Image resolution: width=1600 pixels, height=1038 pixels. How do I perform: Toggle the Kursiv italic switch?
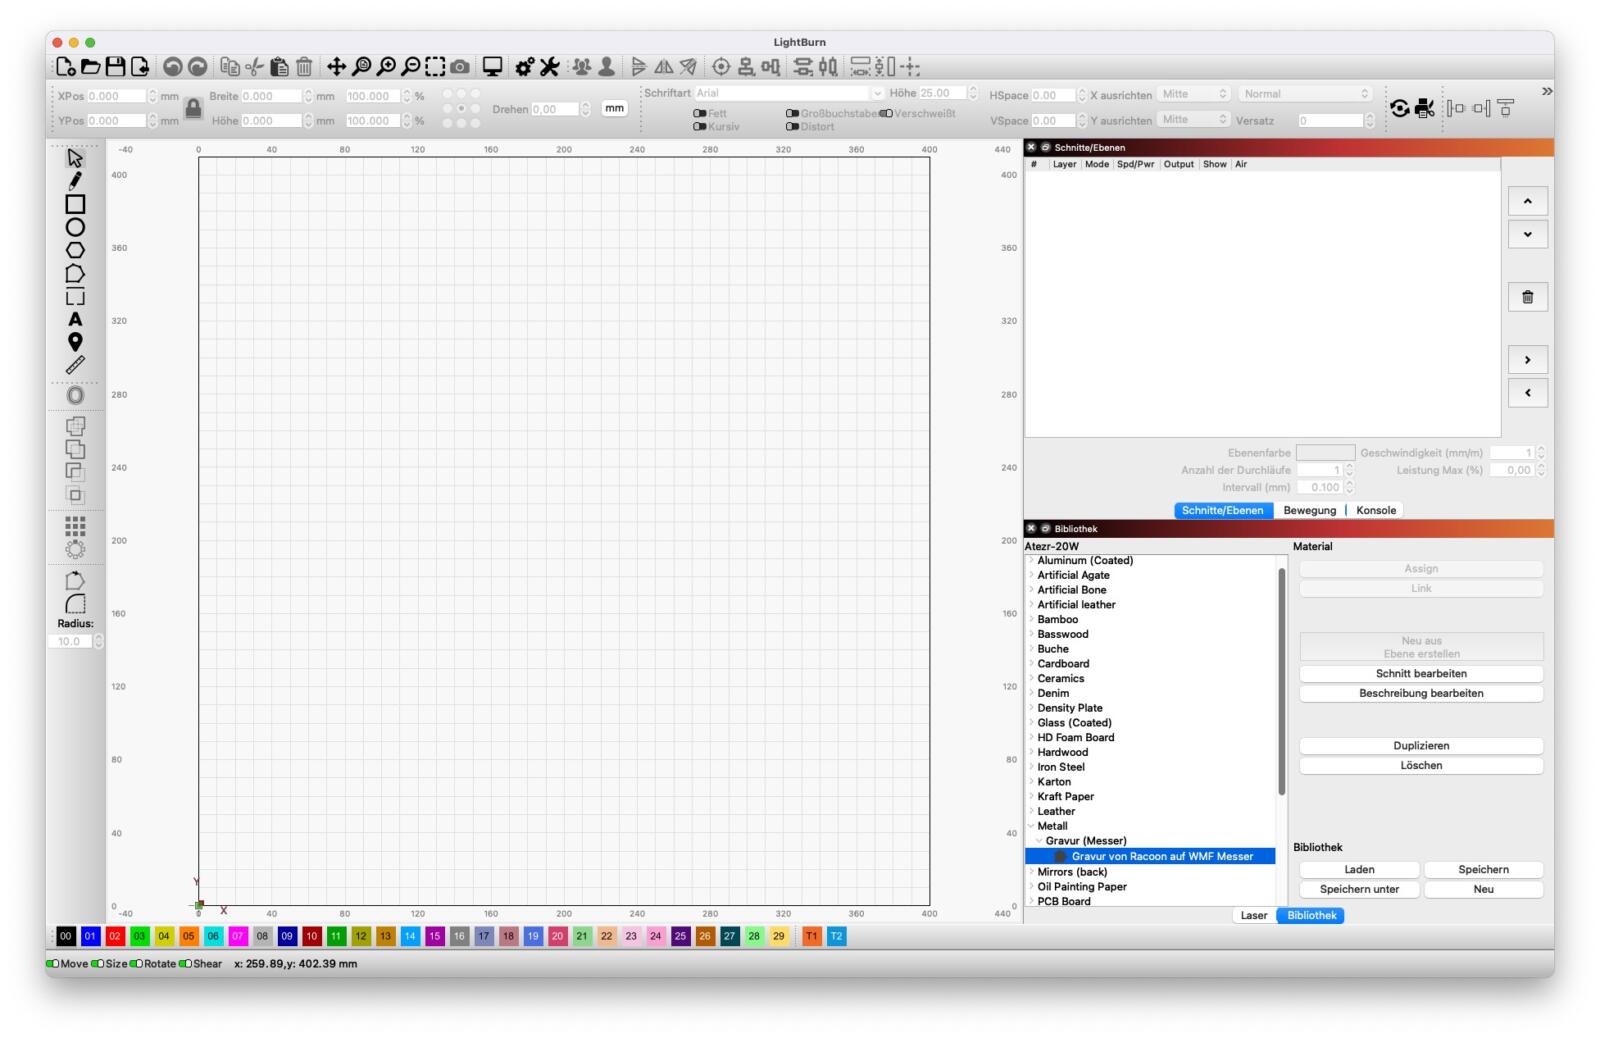[700, 127]
